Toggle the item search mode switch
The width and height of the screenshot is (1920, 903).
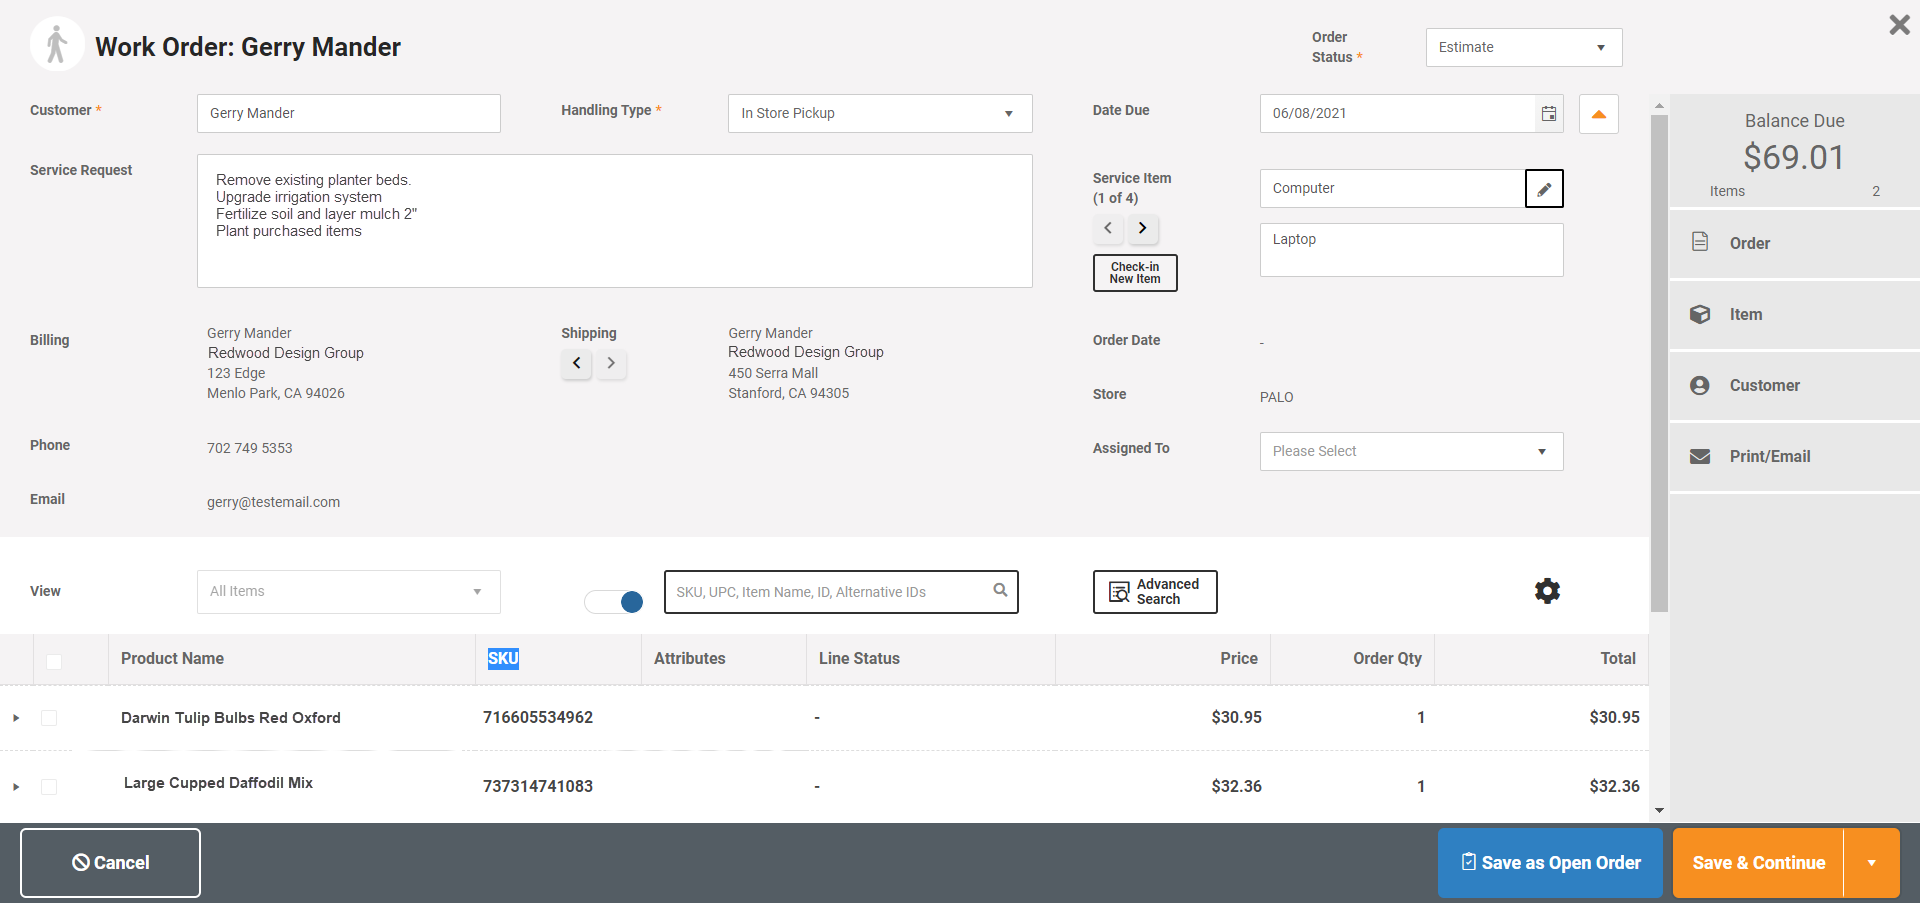coord(614,601)
